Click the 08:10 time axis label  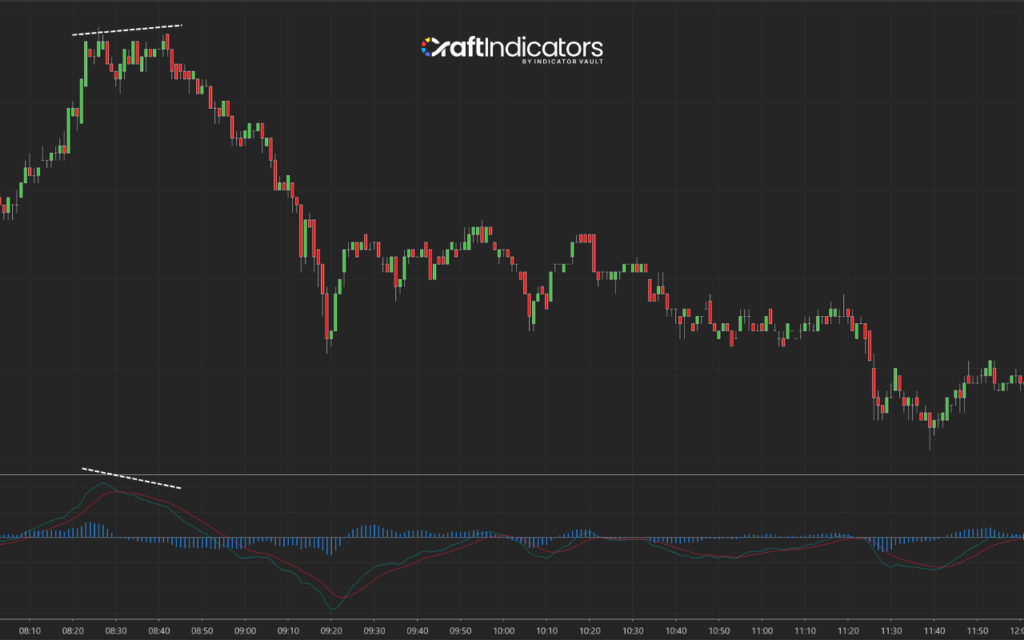29,631
